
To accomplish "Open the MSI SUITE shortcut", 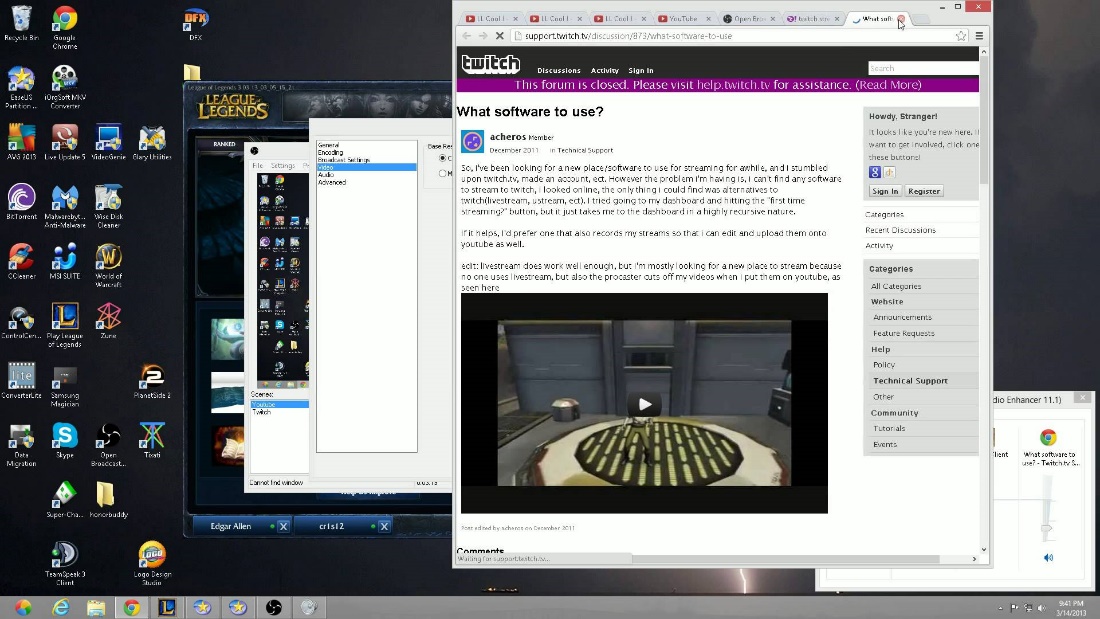I will [65, 262].
